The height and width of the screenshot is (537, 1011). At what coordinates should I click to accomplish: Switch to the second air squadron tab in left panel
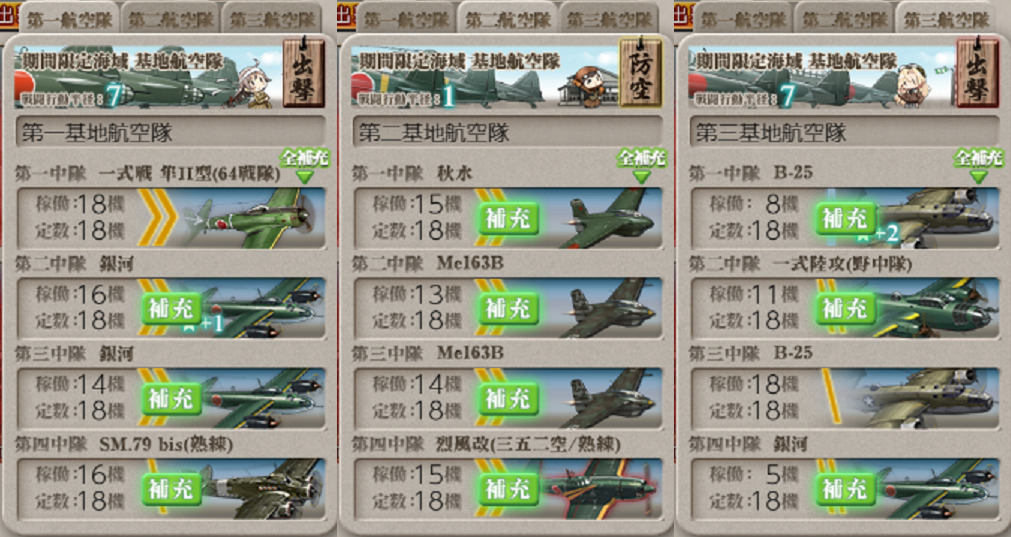[170, 19]
